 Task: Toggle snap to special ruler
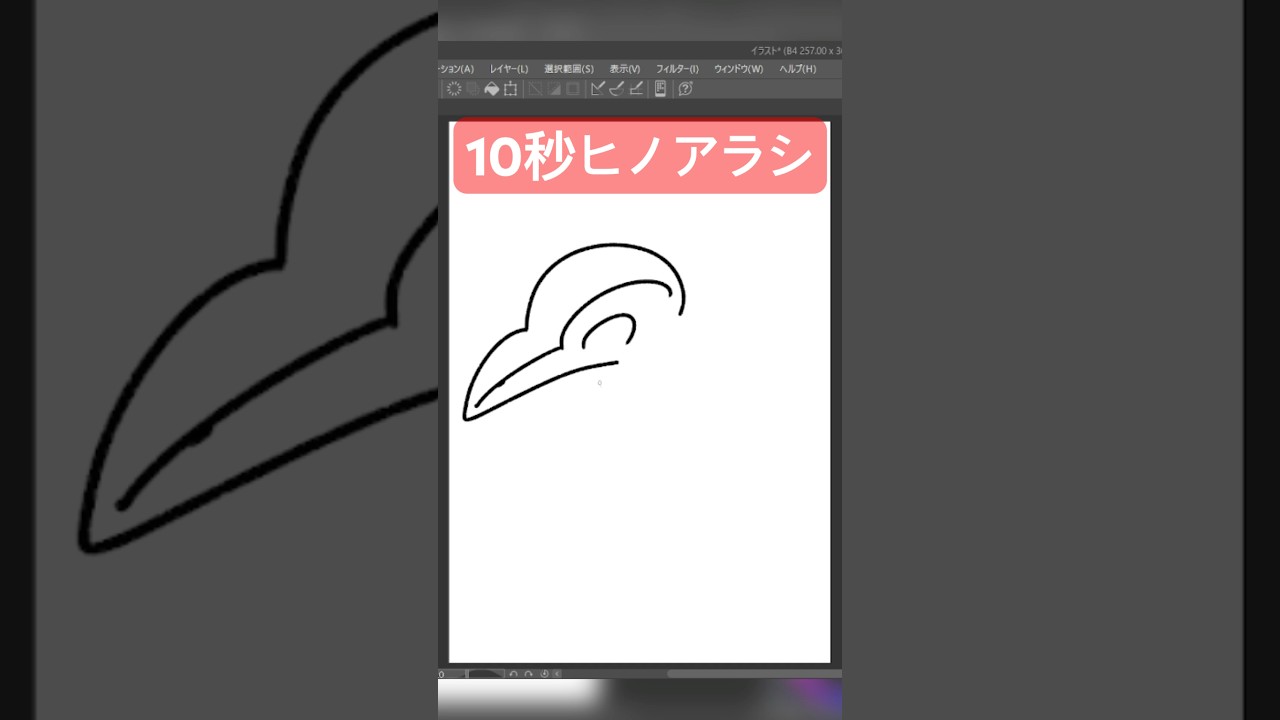[x=614, y=88]
